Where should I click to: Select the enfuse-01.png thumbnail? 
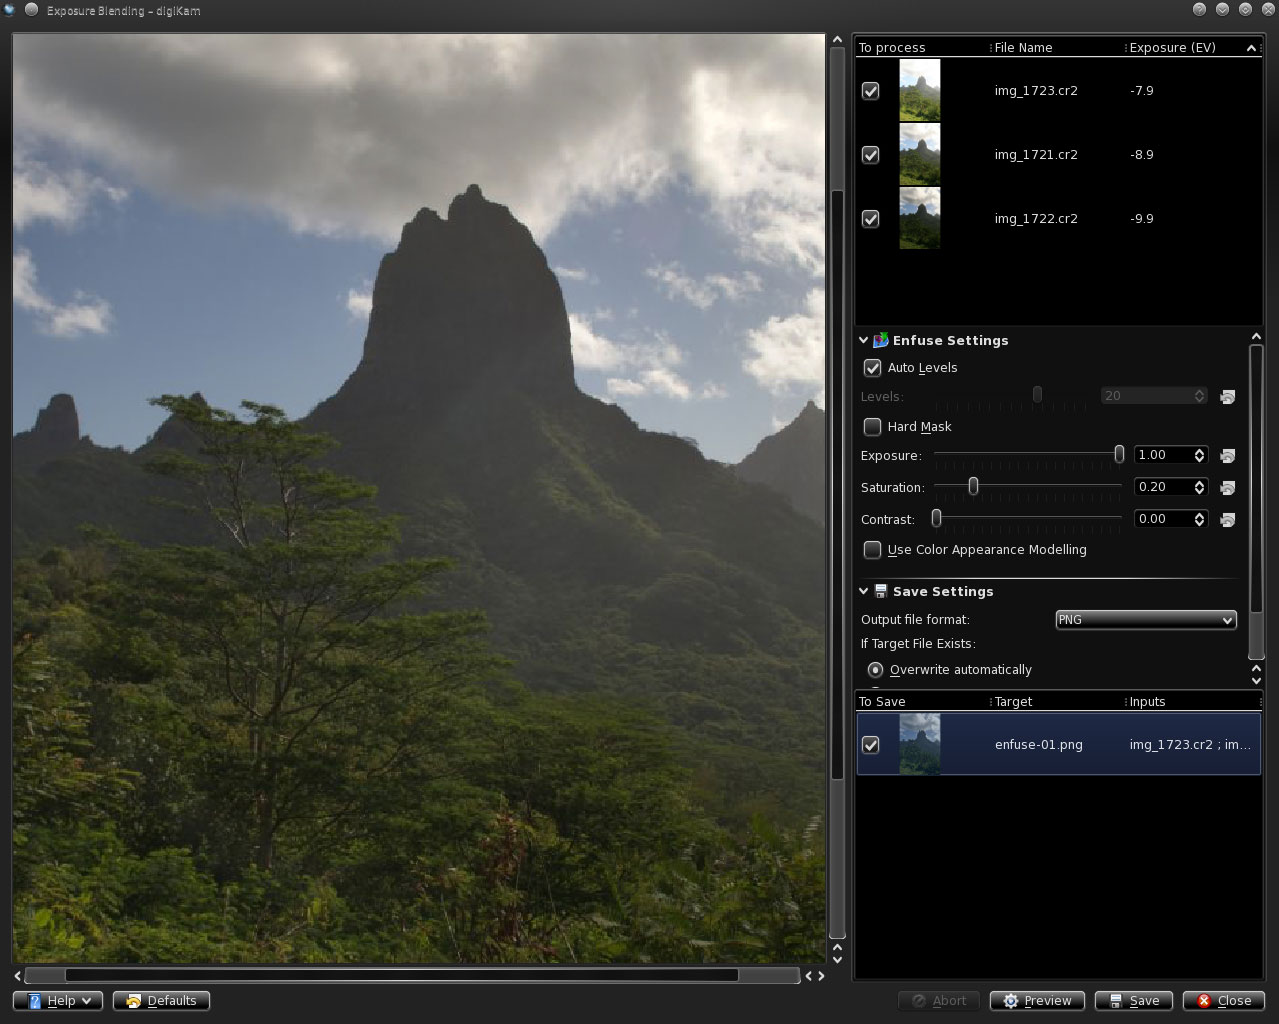(921, 744)
